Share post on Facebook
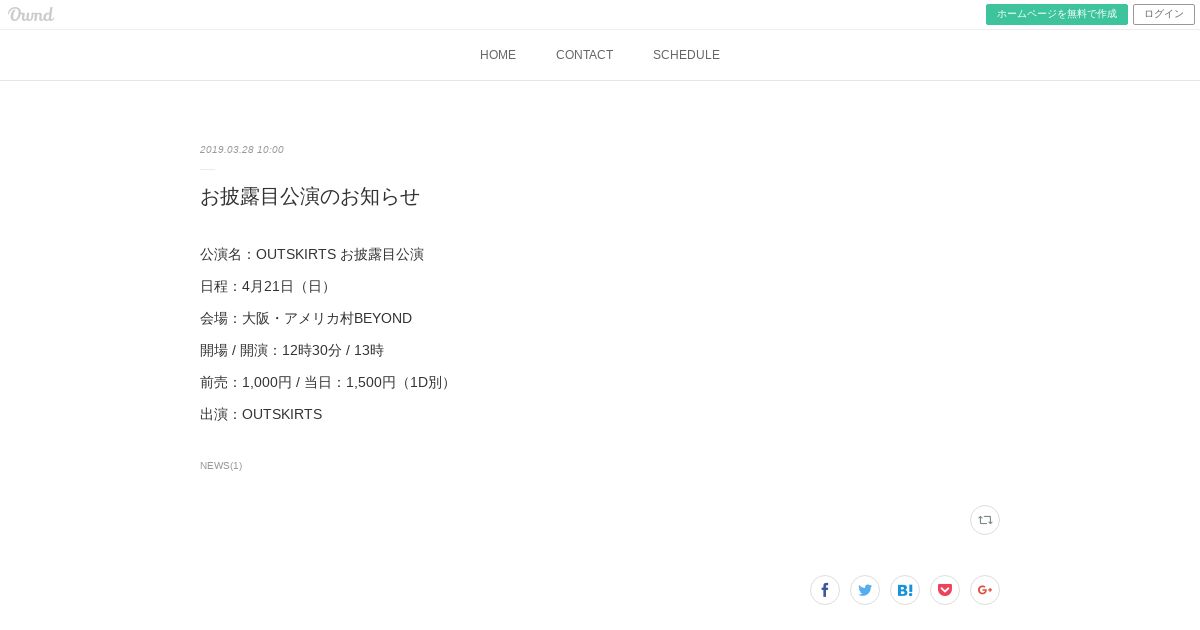 [825, 590]
